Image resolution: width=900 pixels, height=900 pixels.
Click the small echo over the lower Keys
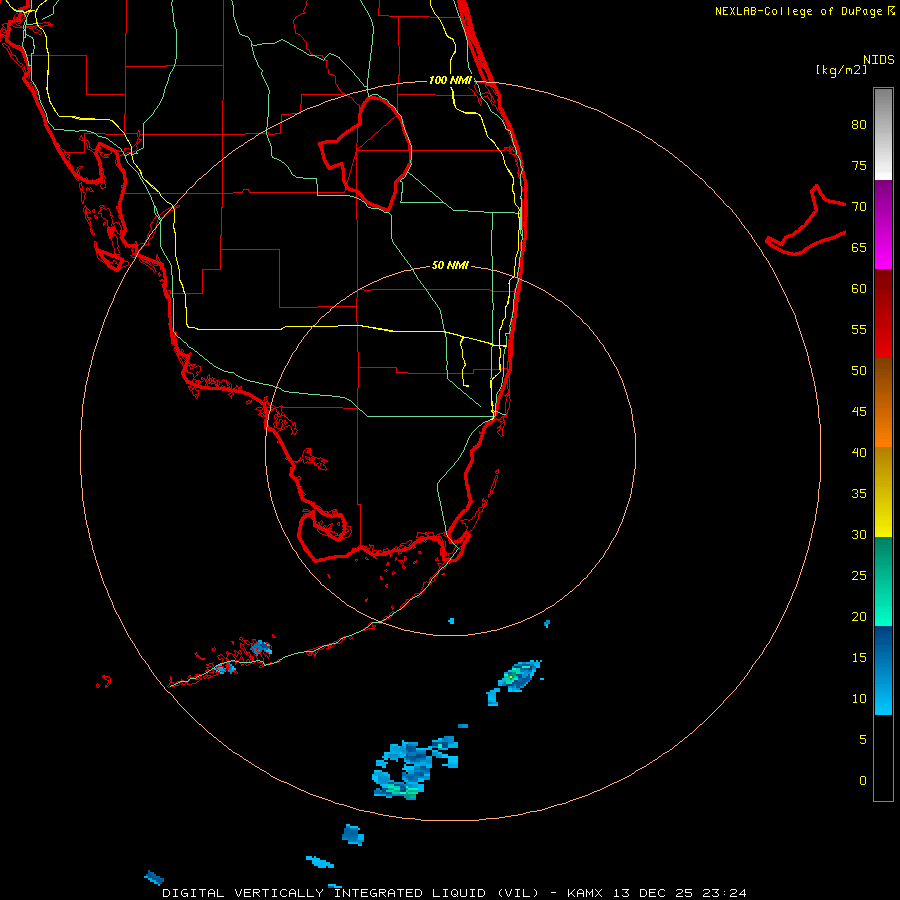(x=261, y=648)
